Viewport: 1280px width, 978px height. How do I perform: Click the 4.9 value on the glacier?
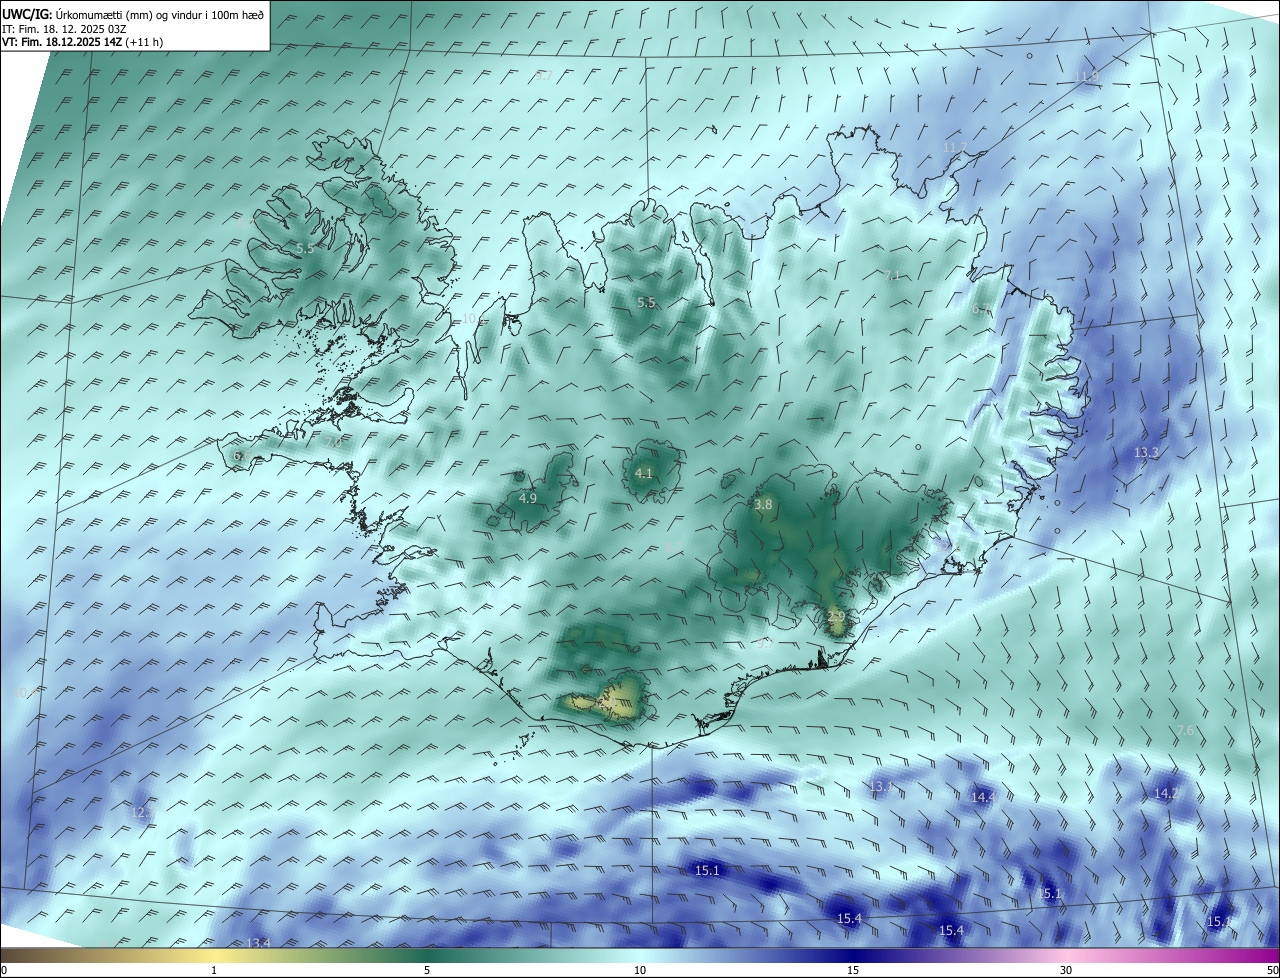point(528,498)
